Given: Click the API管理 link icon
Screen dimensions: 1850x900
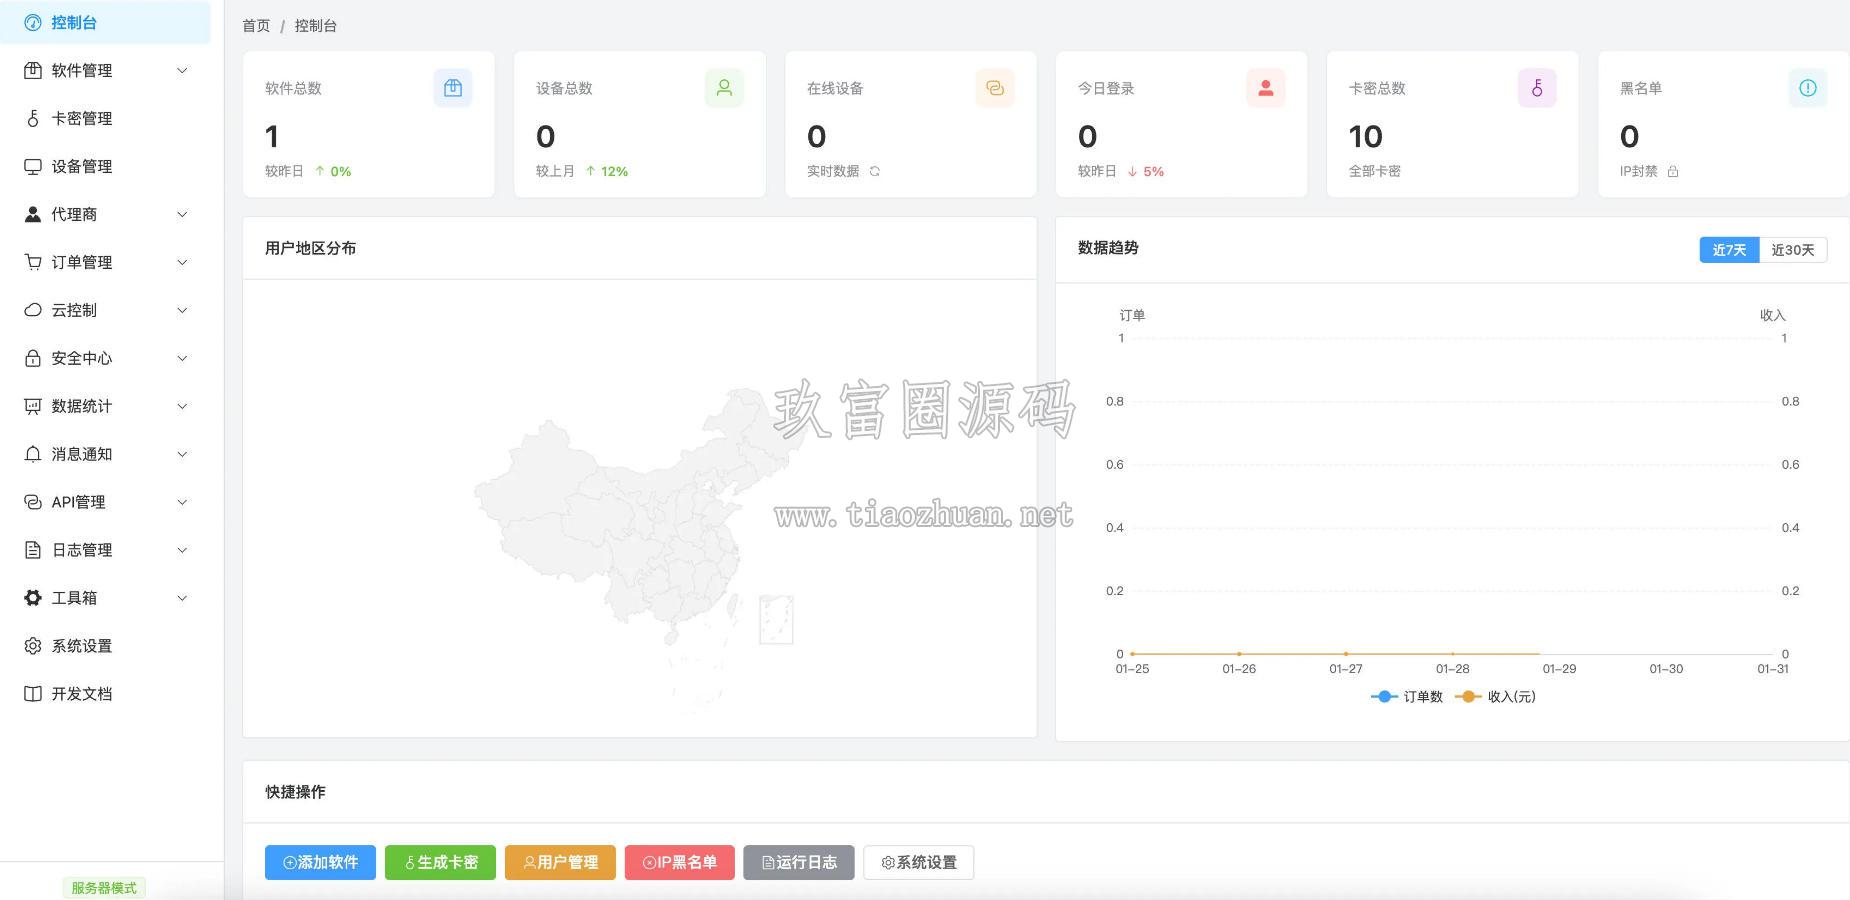Looking at the screenshot, I should [x=33, y=502].
